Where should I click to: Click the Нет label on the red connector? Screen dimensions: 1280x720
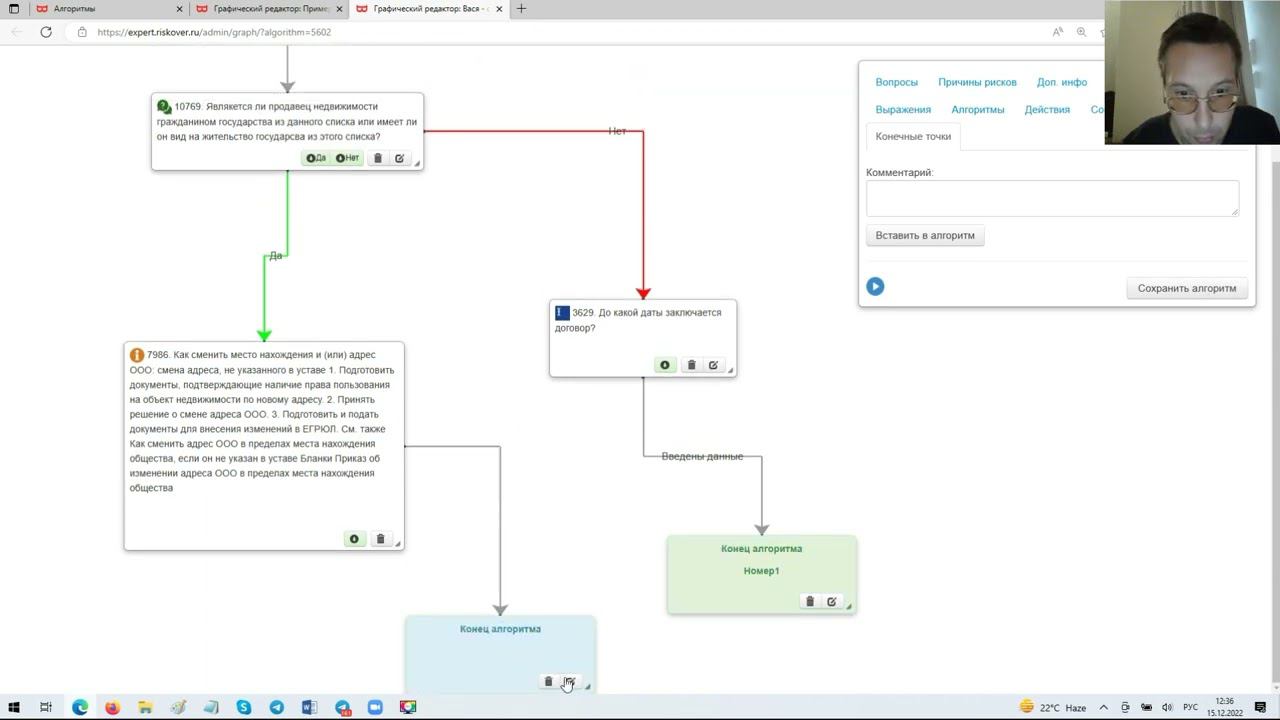pos(617,131)
